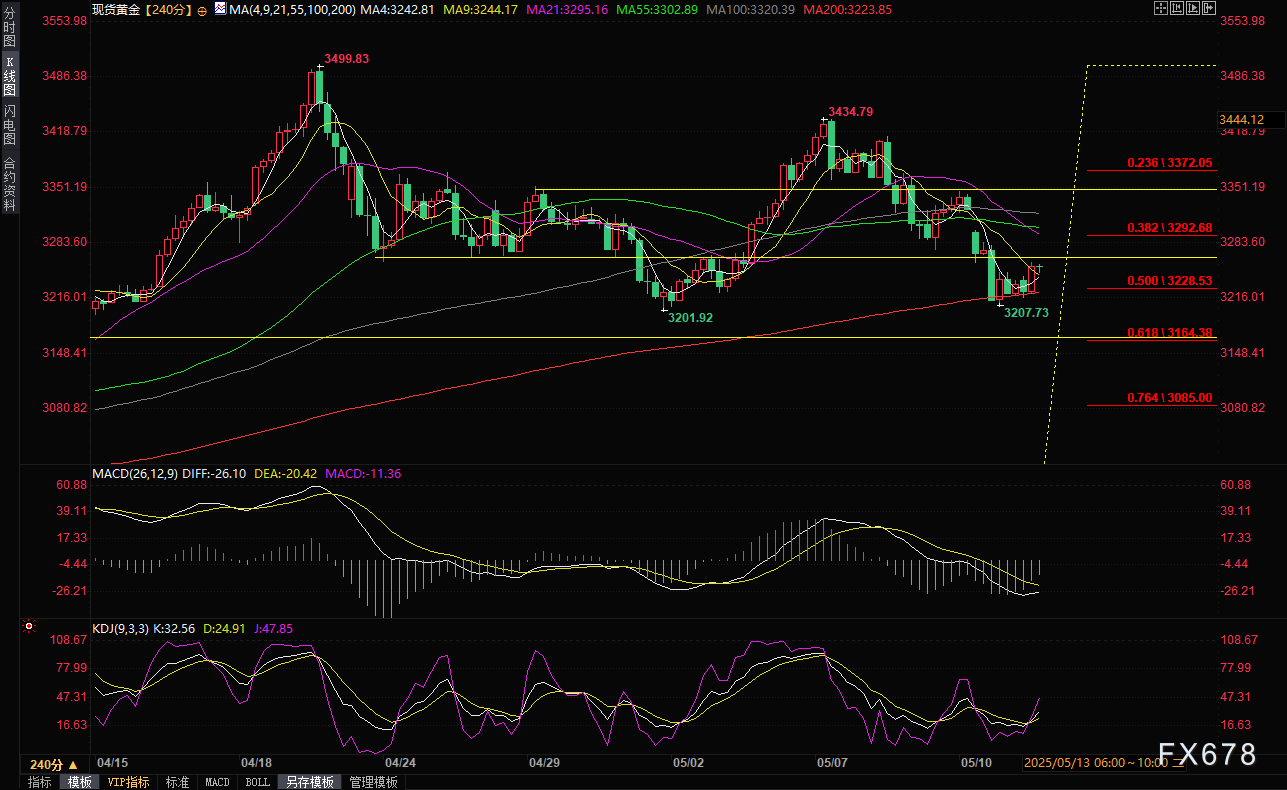The width and height of the screenshot is (1287, 790).
Task: Click the jump-to-start chart icon
Action: [x=1176, y=8]
